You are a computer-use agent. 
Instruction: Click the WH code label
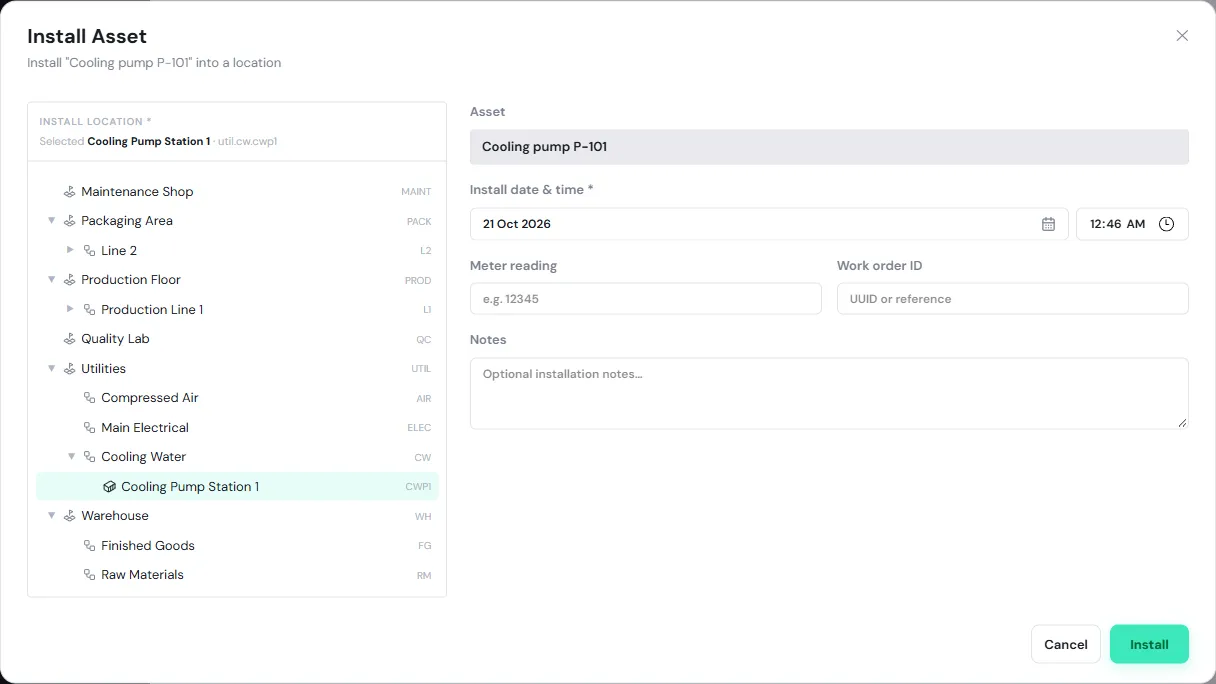tap(423, 516)
